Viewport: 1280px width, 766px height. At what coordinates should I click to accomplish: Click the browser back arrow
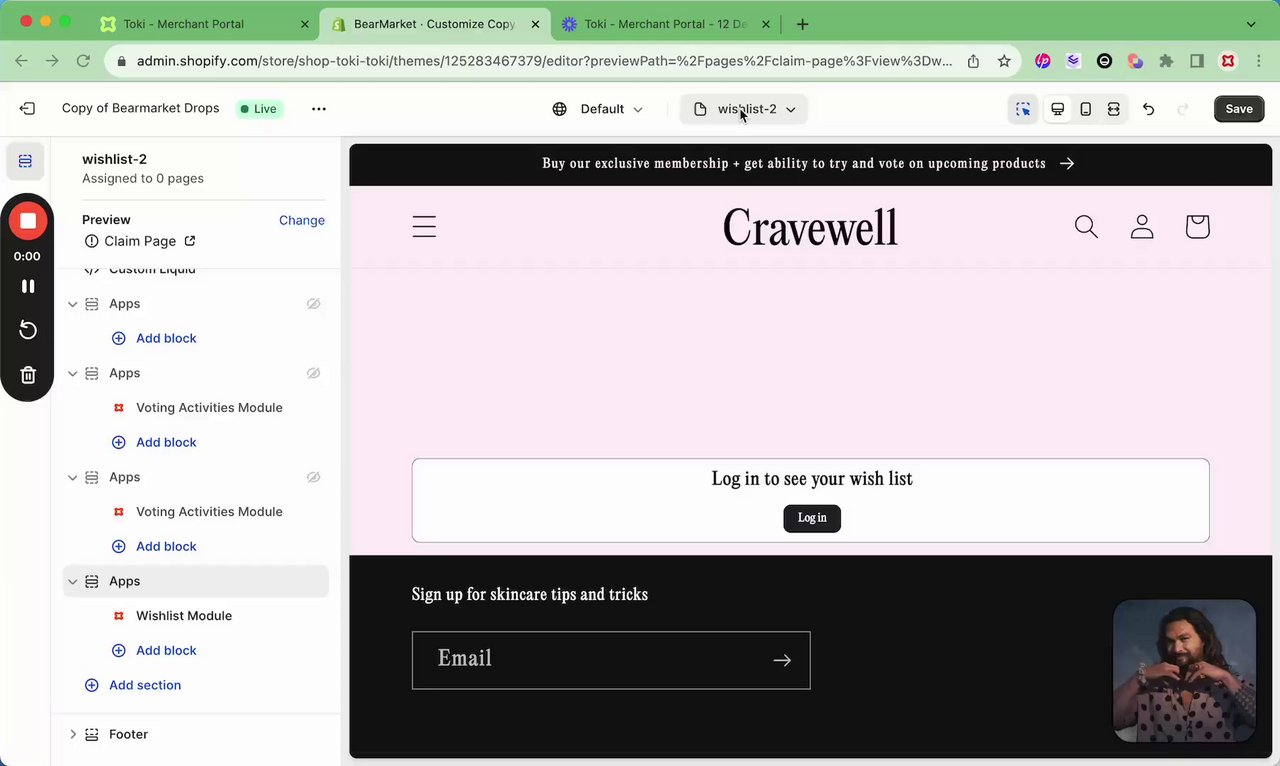21,61
